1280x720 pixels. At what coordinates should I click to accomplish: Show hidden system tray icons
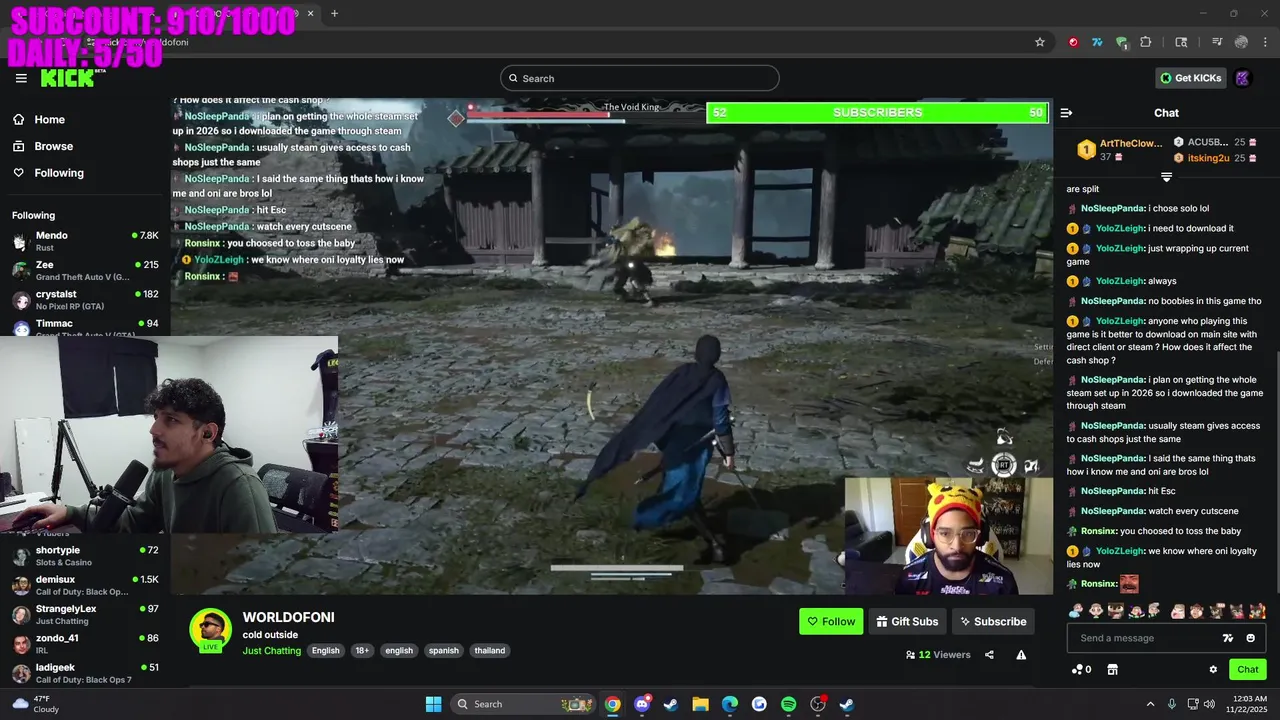click(1150, 704)
